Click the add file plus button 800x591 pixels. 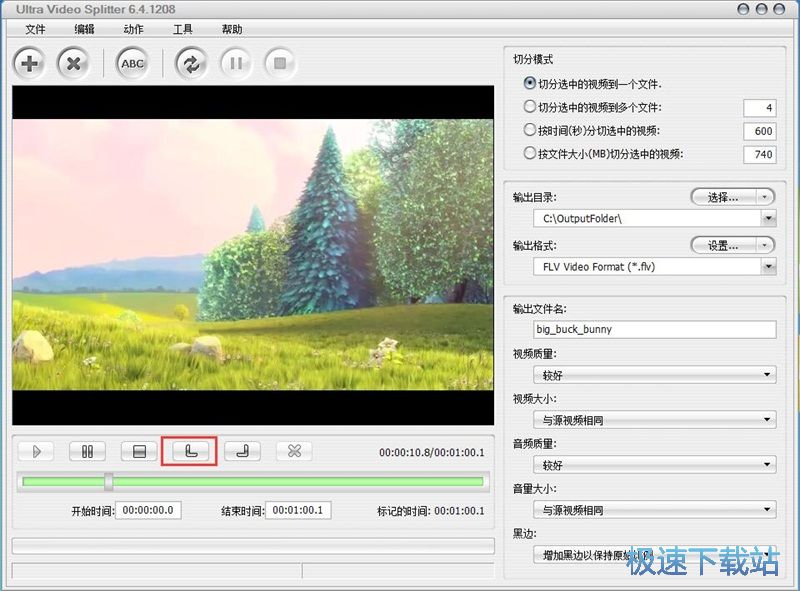[29, 63]
